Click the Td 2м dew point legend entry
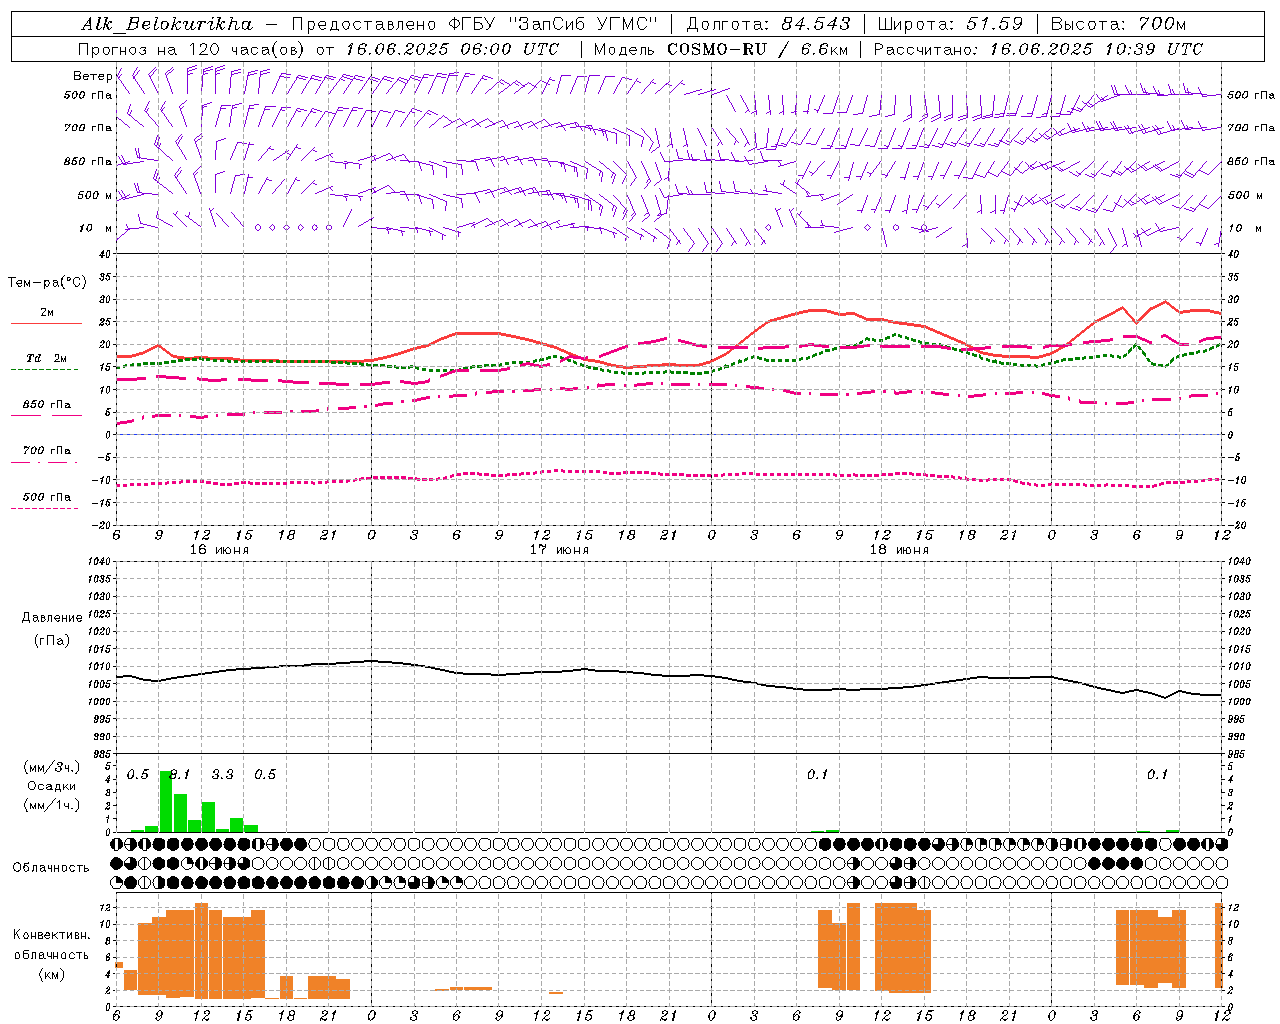This screenshot has height=1024, width=1280. tap(47, 358)
